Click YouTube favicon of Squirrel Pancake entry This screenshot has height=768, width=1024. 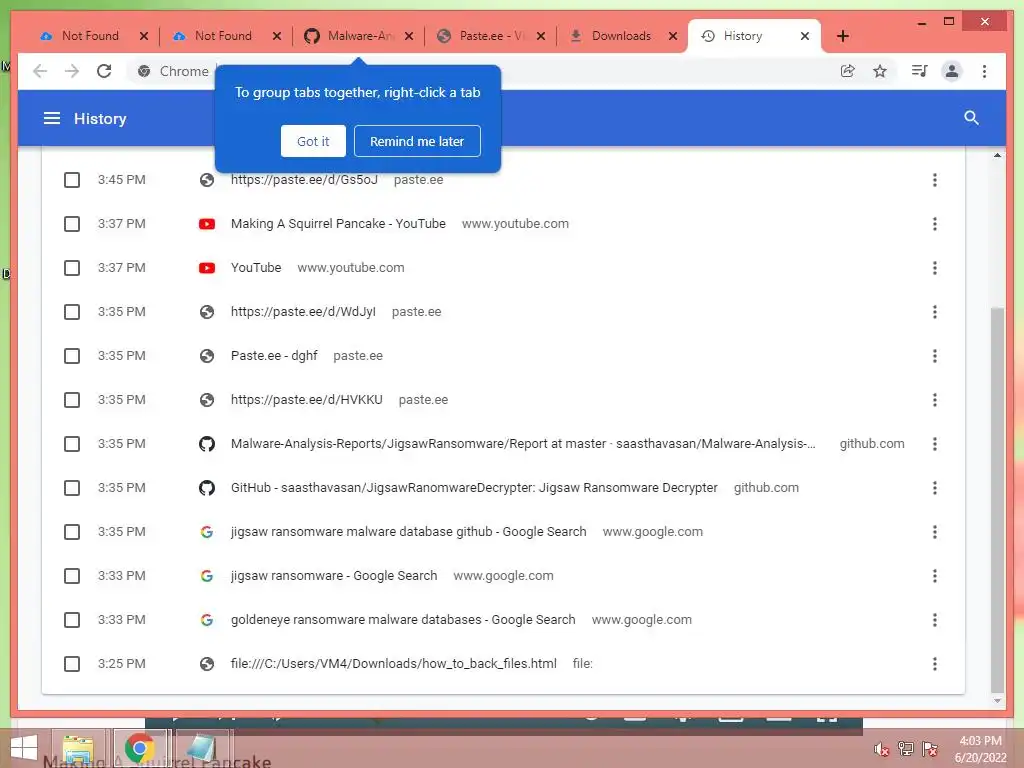(207, 224)
